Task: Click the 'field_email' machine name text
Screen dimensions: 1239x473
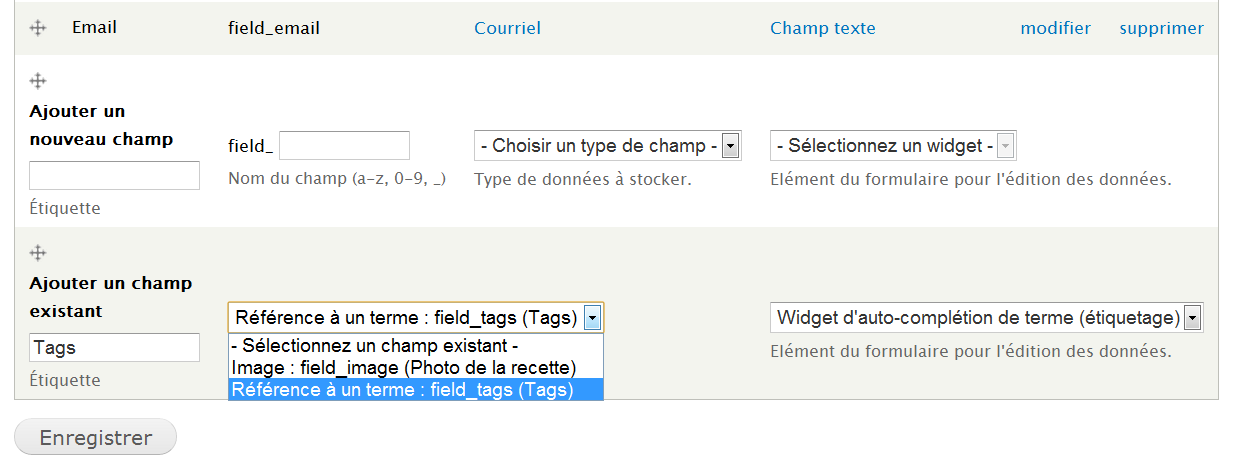Action: [274, 28]
